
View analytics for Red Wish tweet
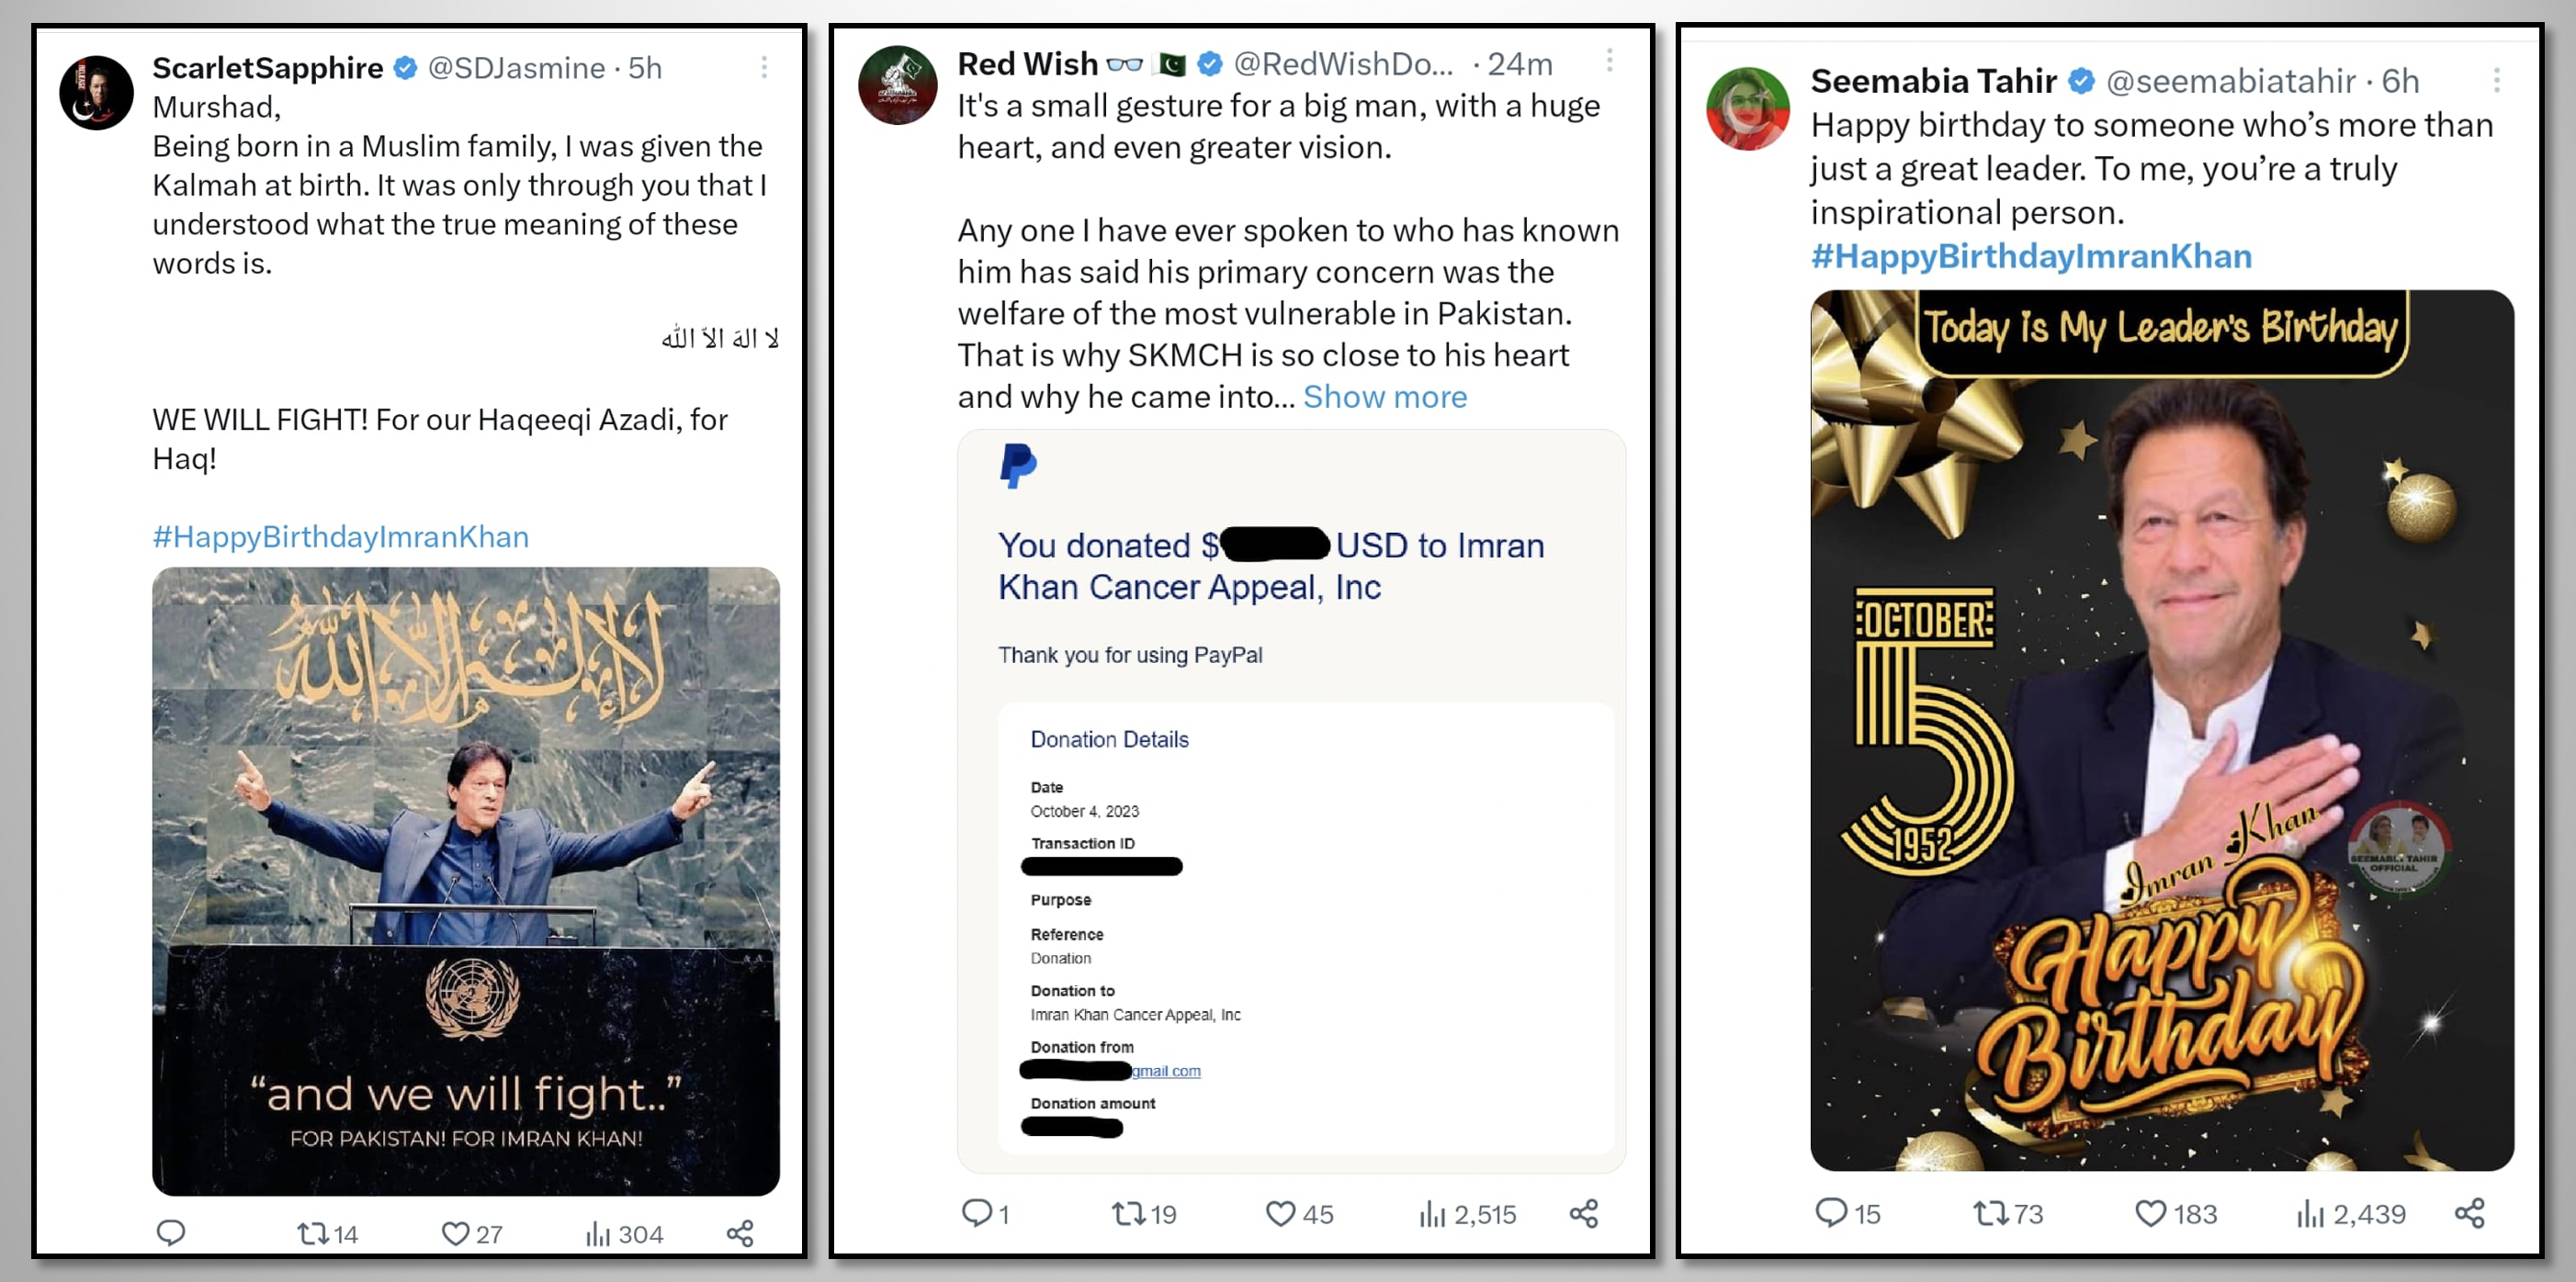(1432, 1214)
